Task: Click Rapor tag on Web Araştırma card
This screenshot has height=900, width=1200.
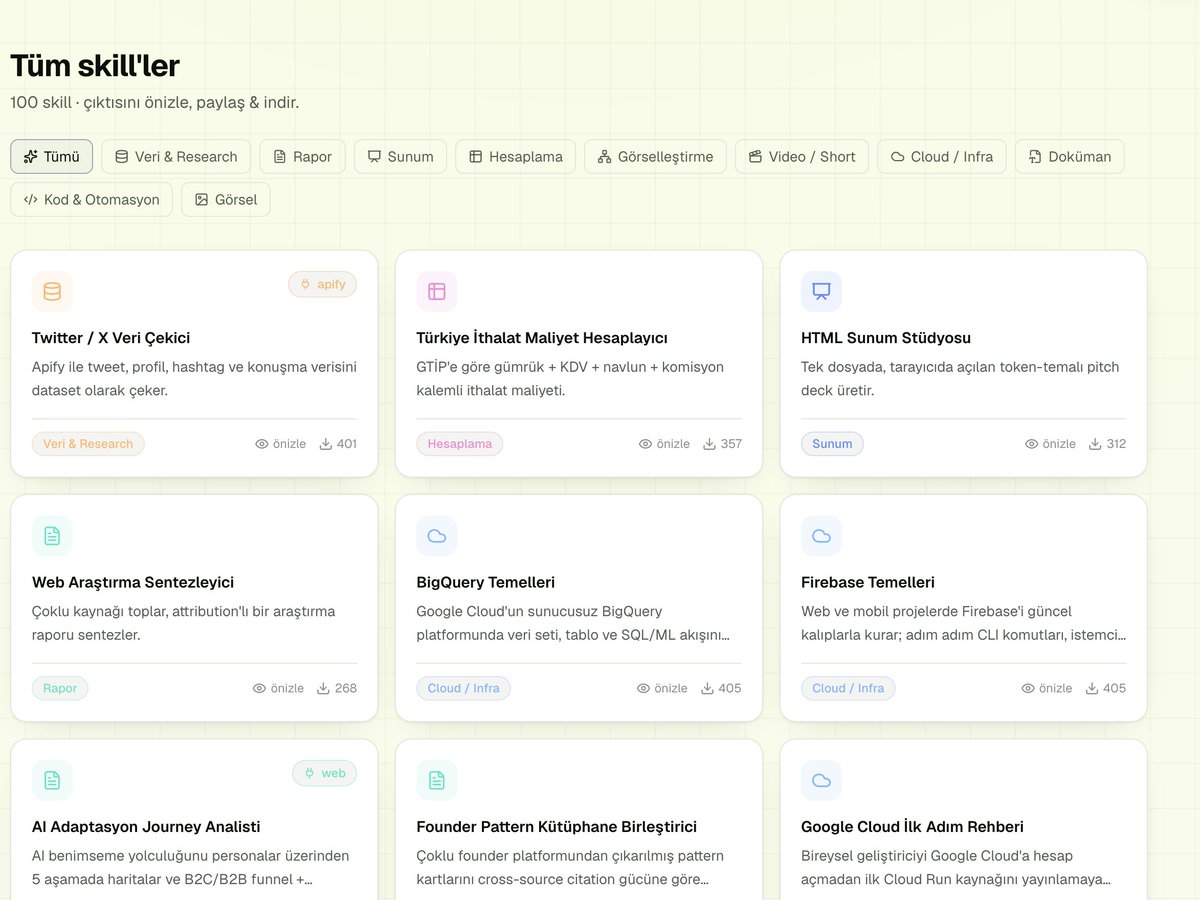Action: [x=60, y=688]
